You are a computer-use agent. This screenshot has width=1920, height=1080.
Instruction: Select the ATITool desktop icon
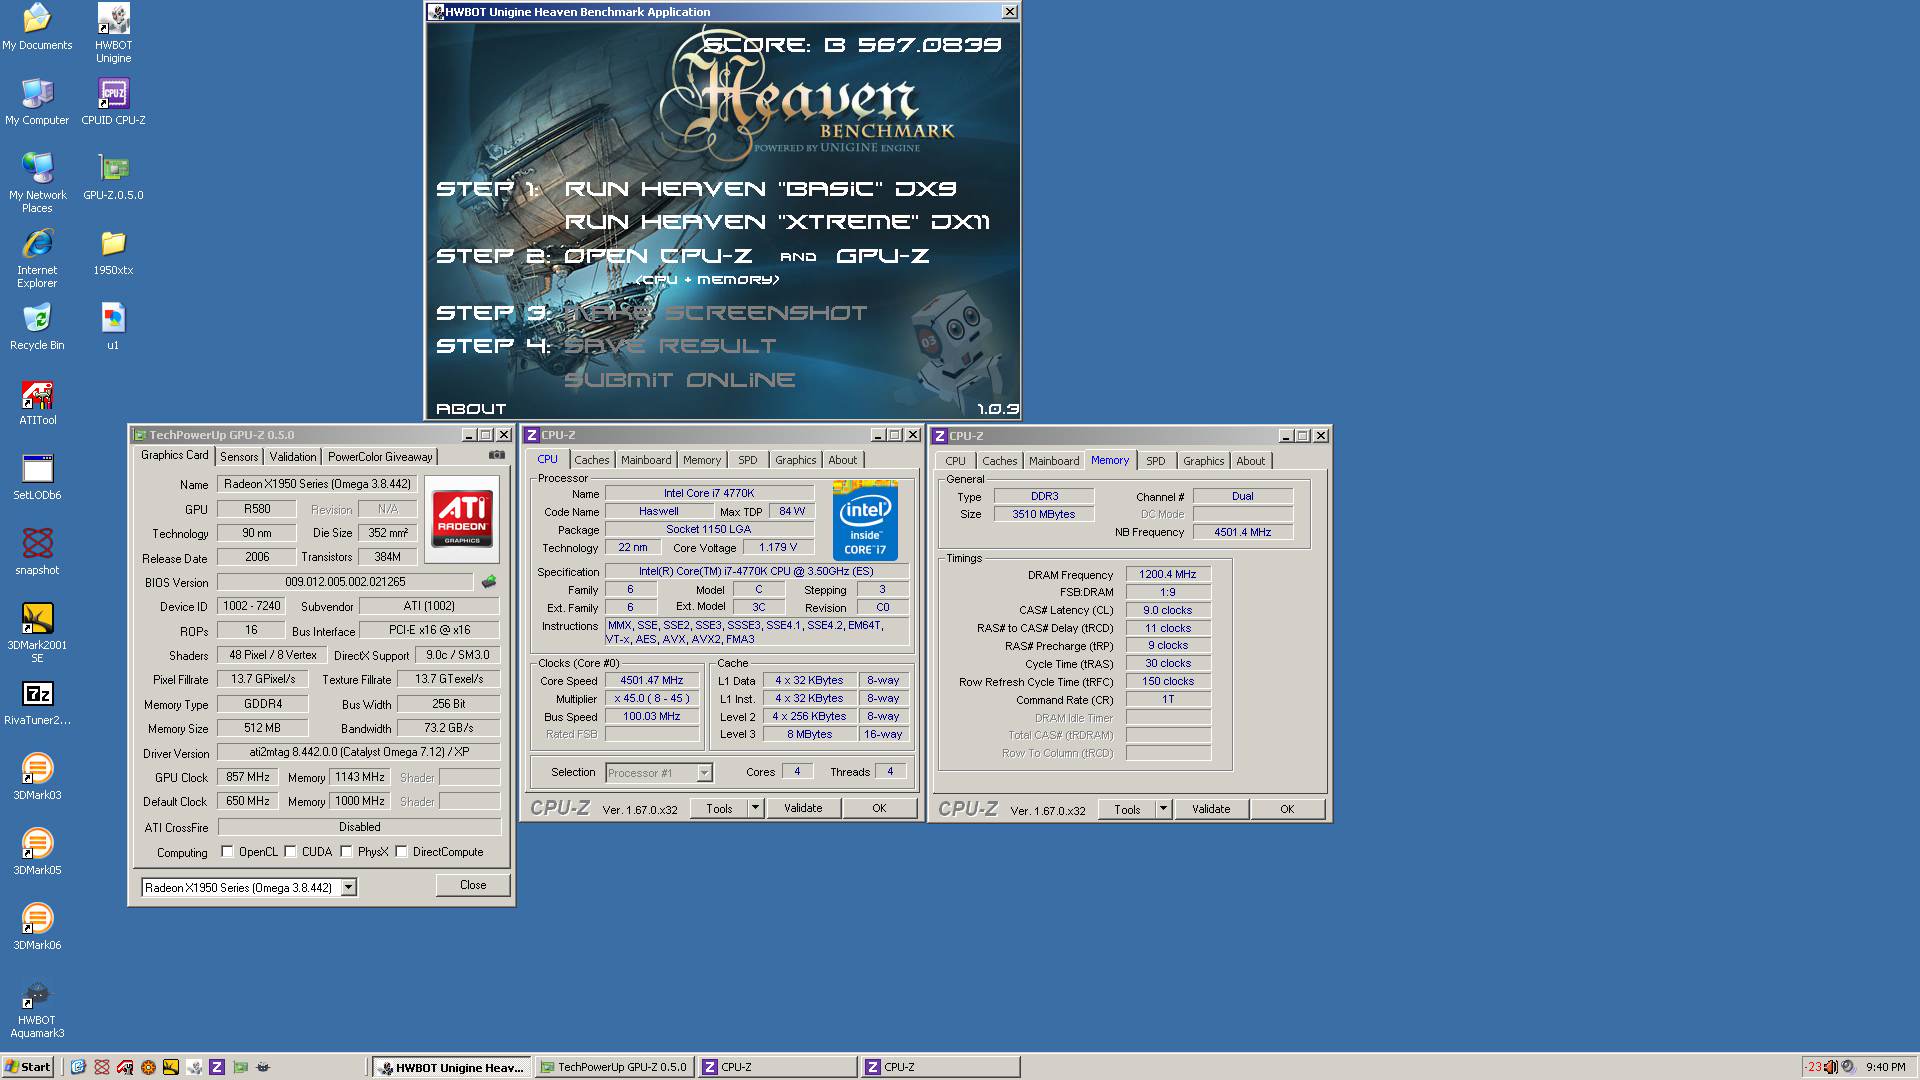pos(37,401)
